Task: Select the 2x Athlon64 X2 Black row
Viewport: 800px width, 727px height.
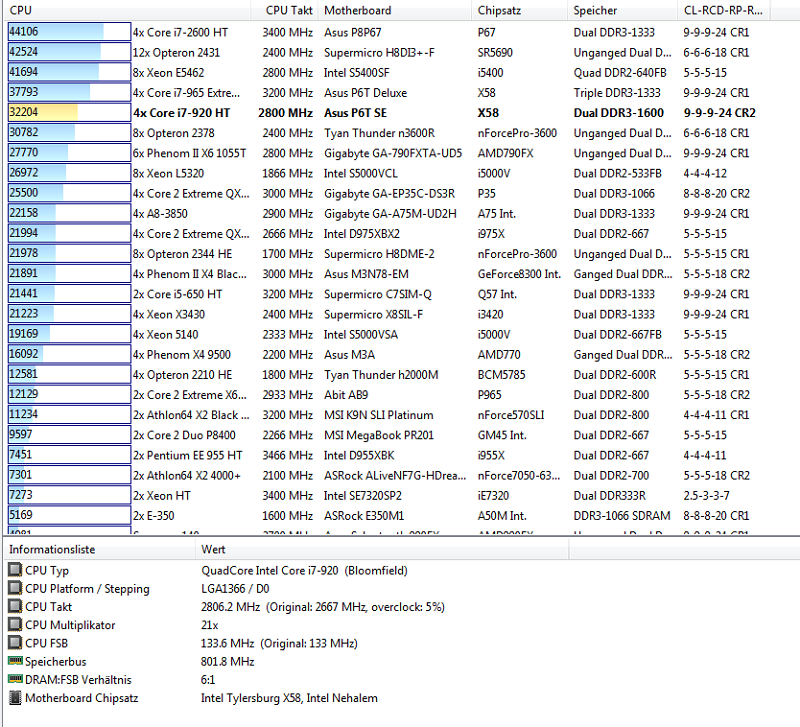Action: coord(388,415)
